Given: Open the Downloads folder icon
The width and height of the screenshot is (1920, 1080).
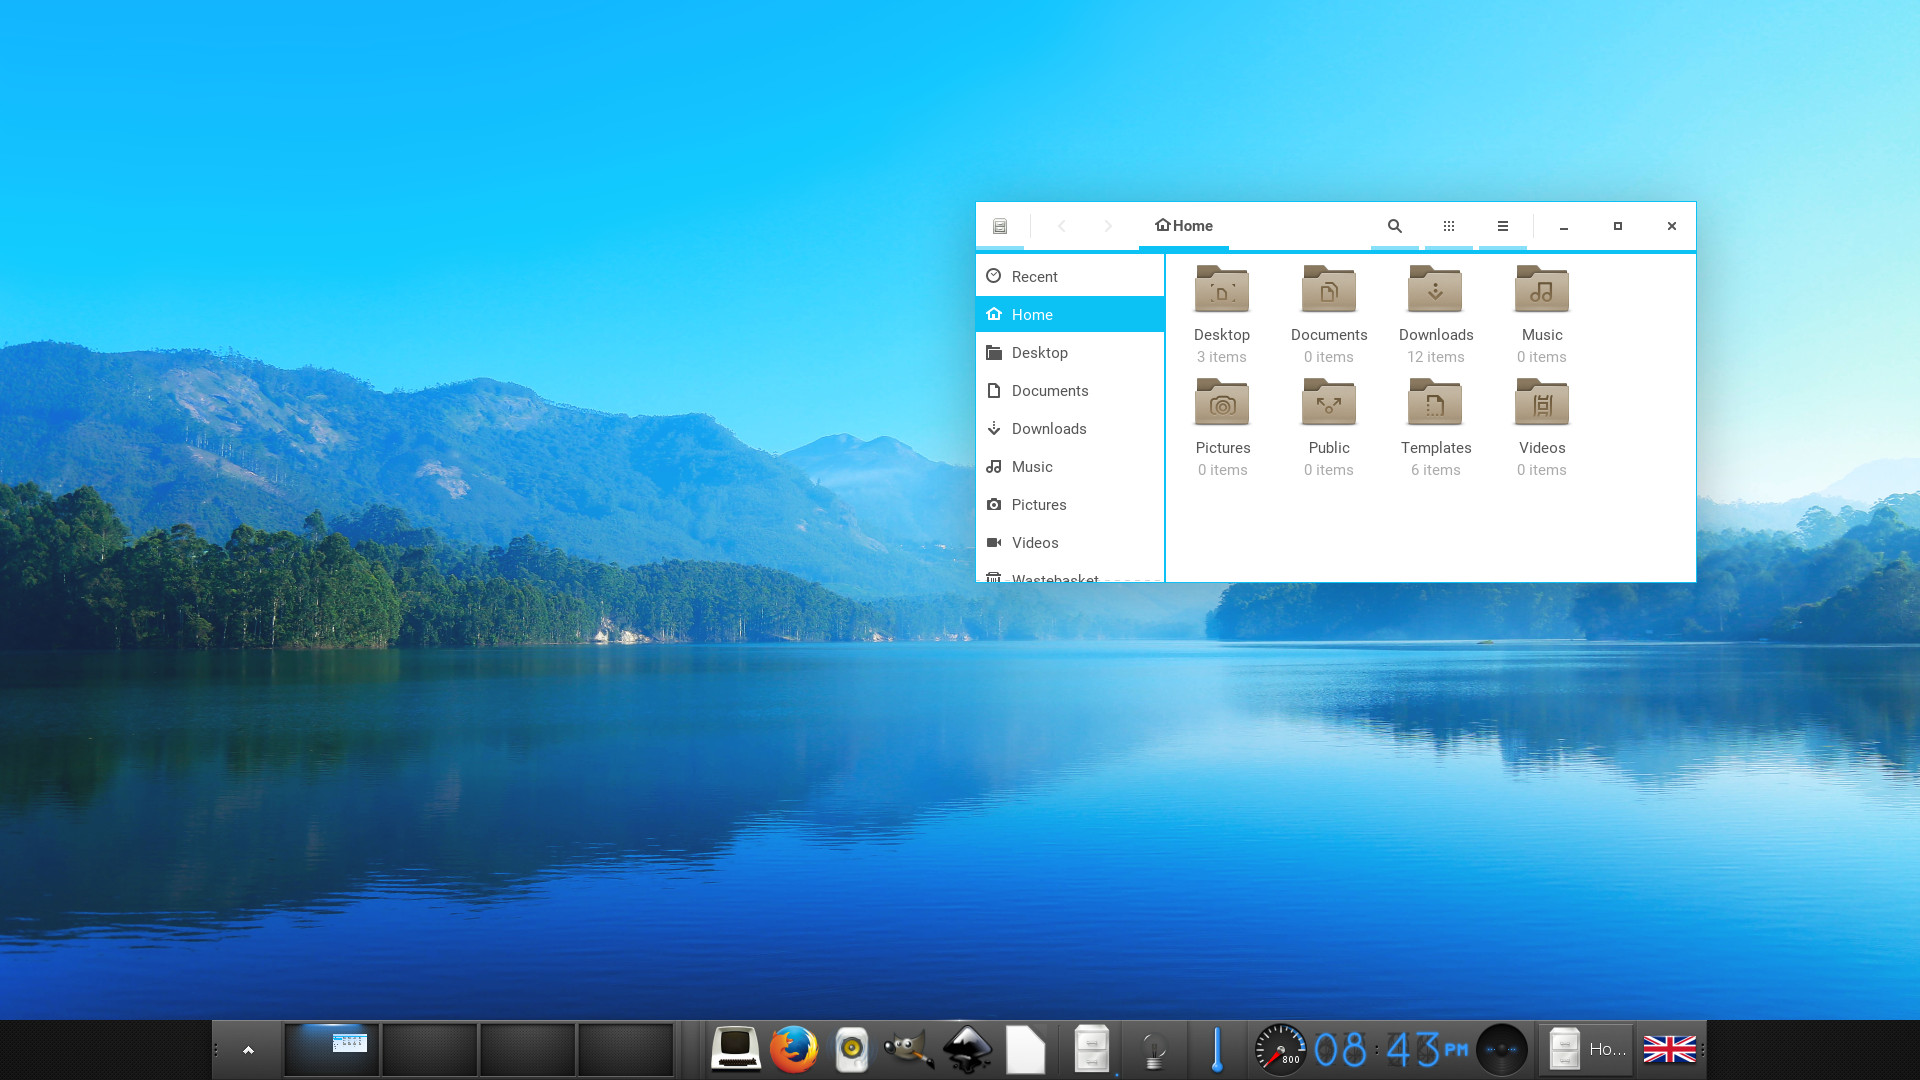Looking at the screenshot, I should point(1435,291).
